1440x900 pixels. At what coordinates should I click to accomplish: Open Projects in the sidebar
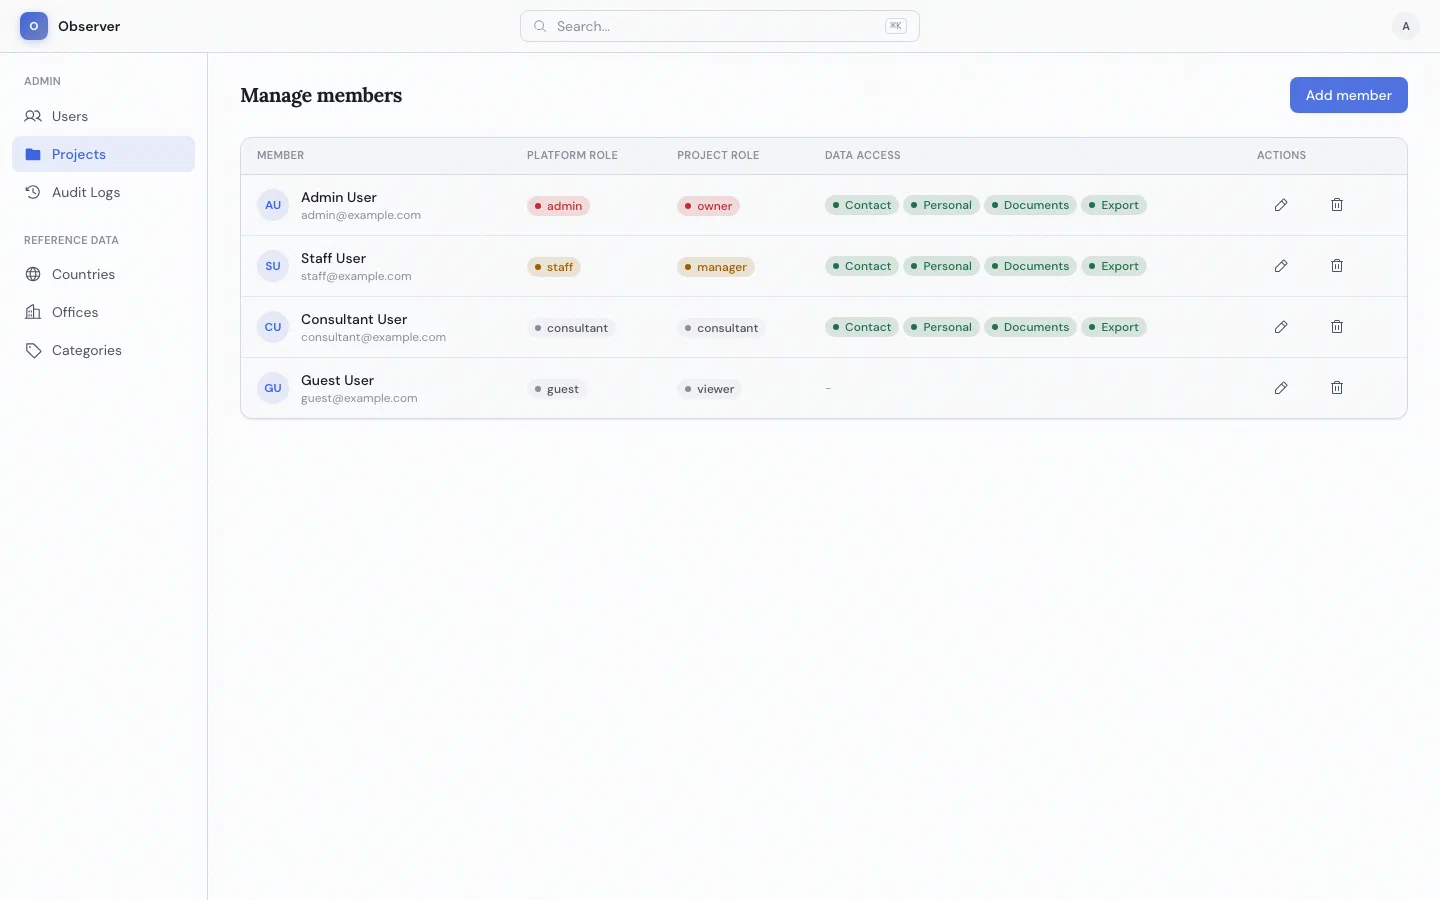point(103,154)
